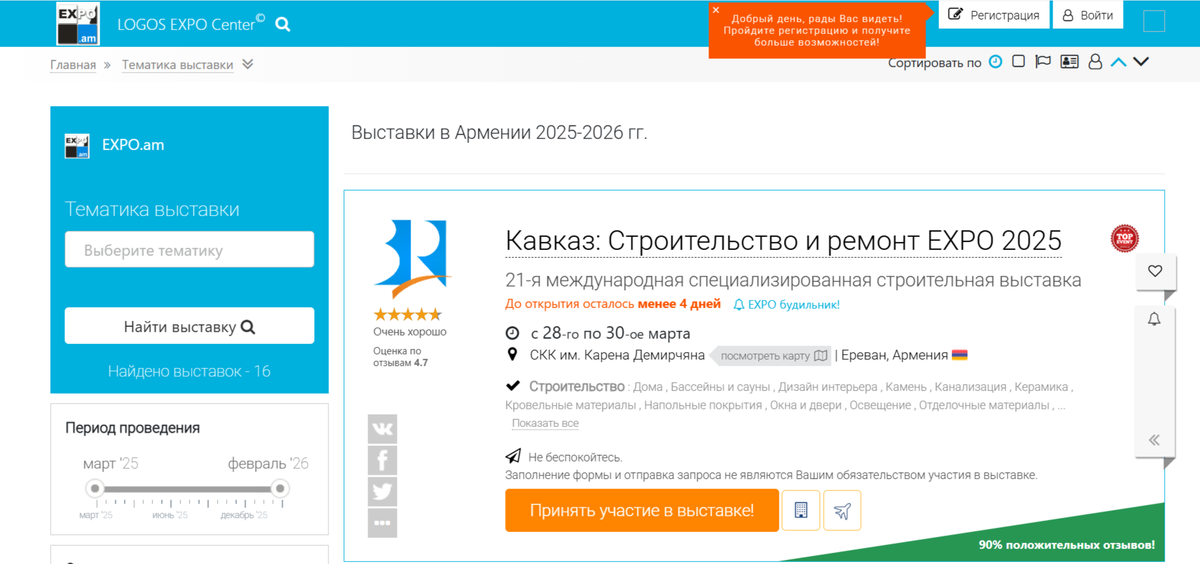Click the five-star rating row
The width and height of the screenshot is (1200, 564).
click(x=407, y=315)
